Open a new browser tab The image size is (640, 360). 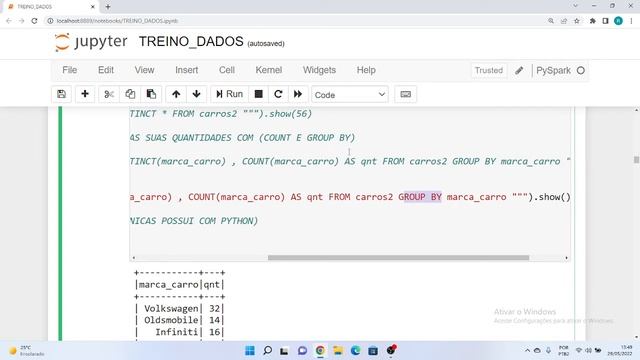[108, 7]
